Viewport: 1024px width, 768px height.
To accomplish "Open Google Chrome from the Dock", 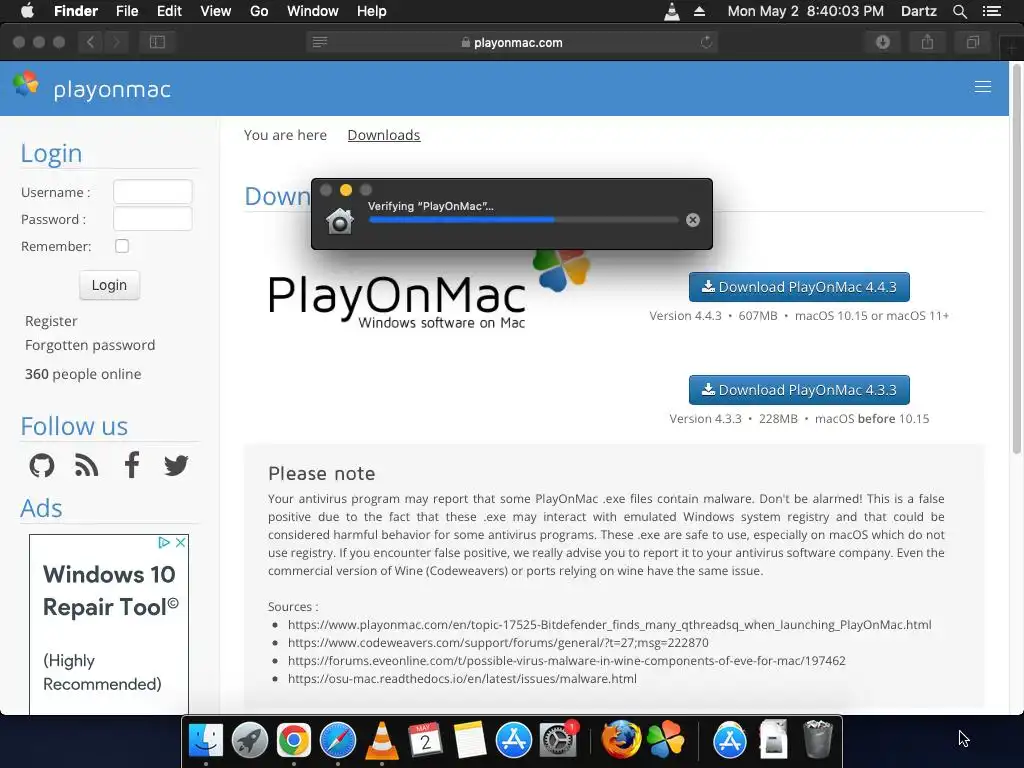I will pyautogui.click(x=293, y=740).
